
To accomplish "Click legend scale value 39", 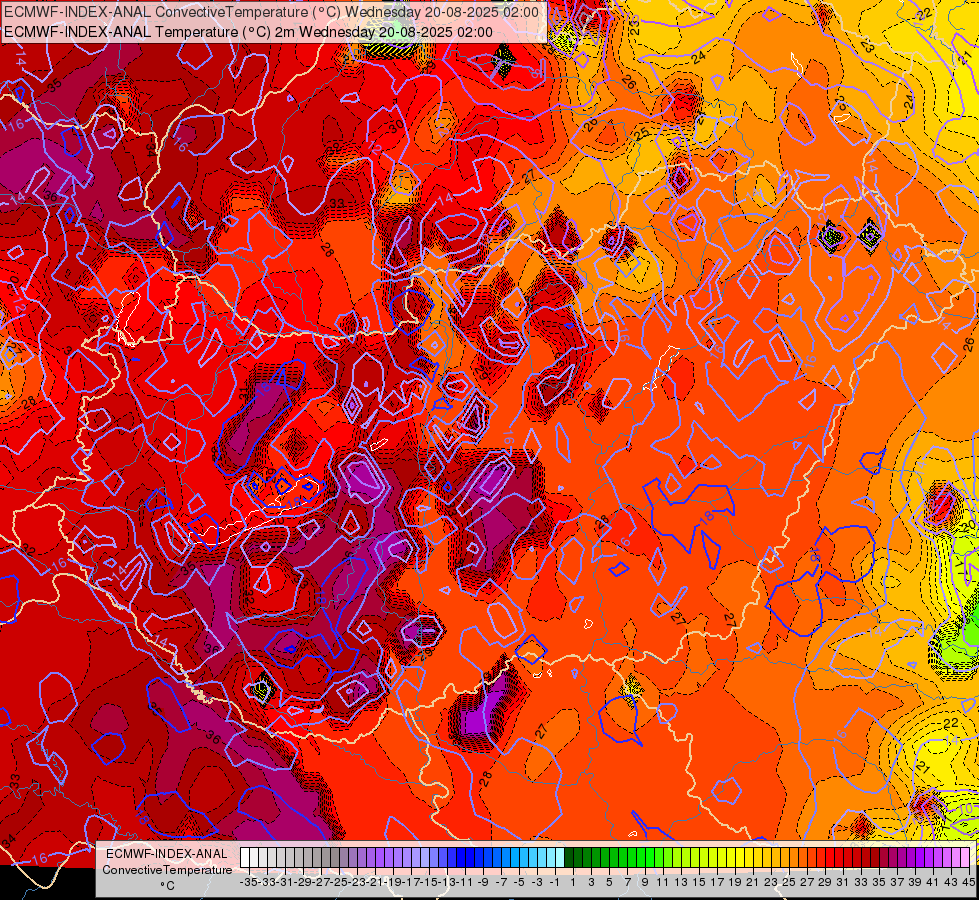I will coord(915,882).
